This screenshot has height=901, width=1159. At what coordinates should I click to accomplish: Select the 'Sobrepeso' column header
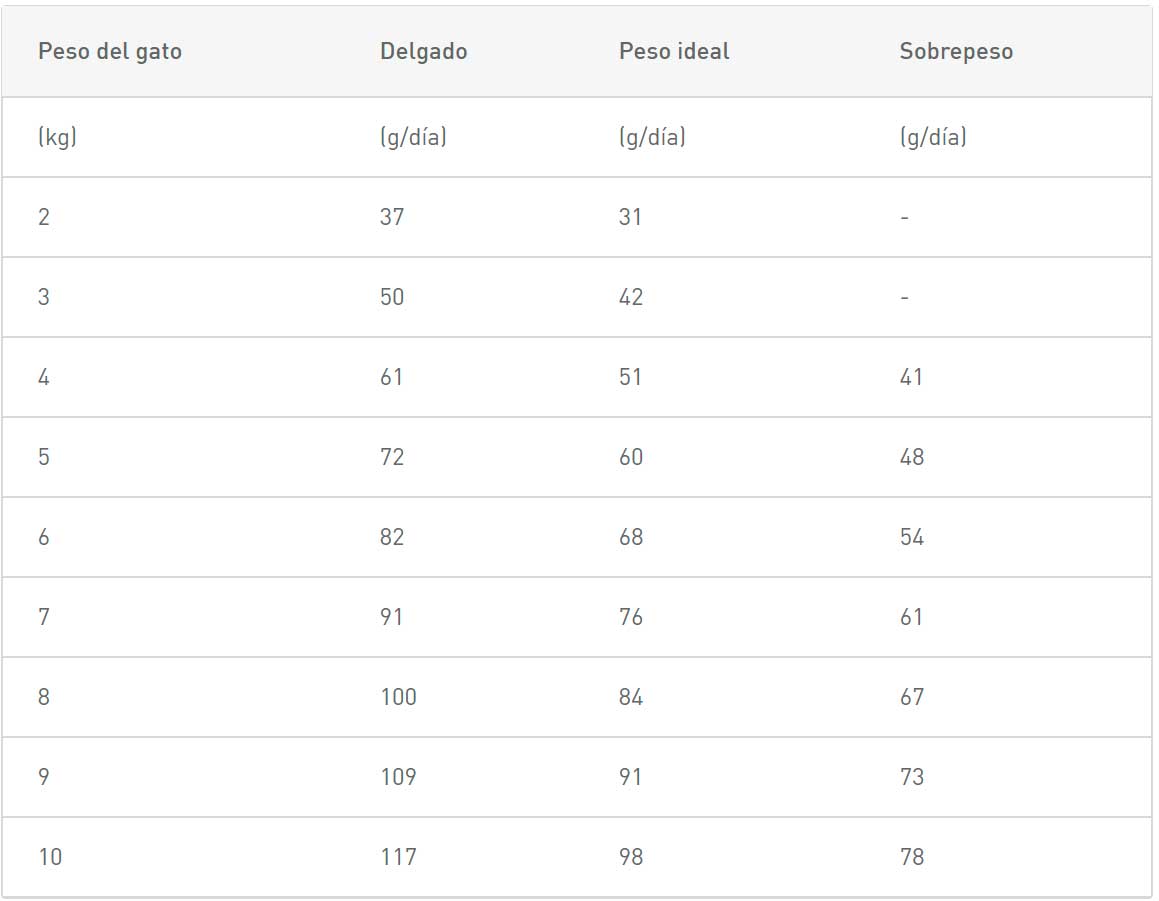point(956,52)
